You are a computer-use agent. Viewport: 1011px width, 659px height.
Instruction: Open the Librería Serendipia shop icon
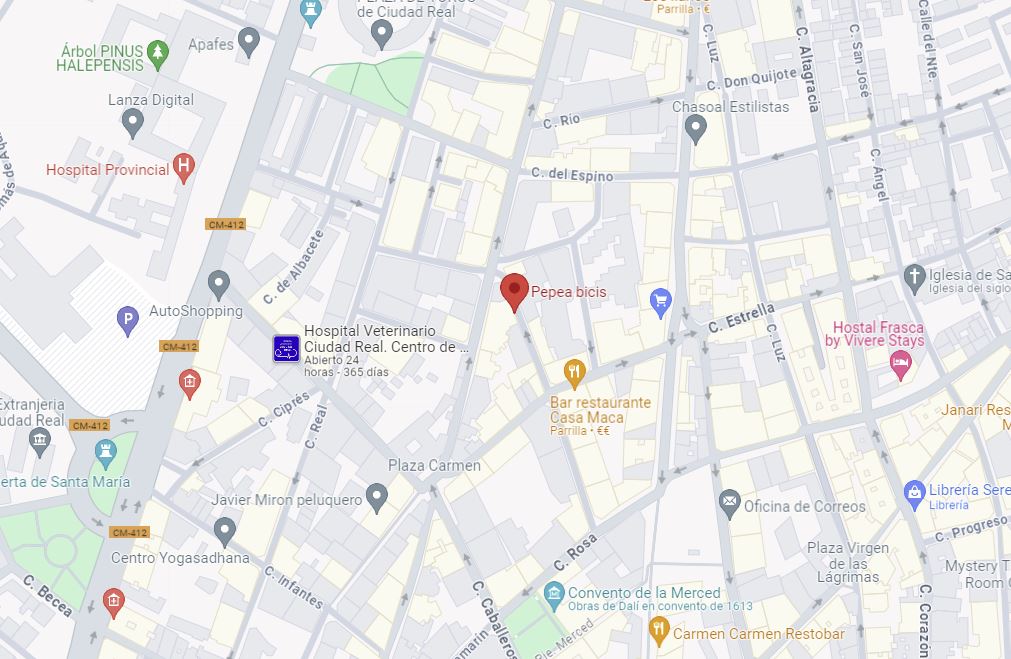pyautogui.click(x=914, y=495)
